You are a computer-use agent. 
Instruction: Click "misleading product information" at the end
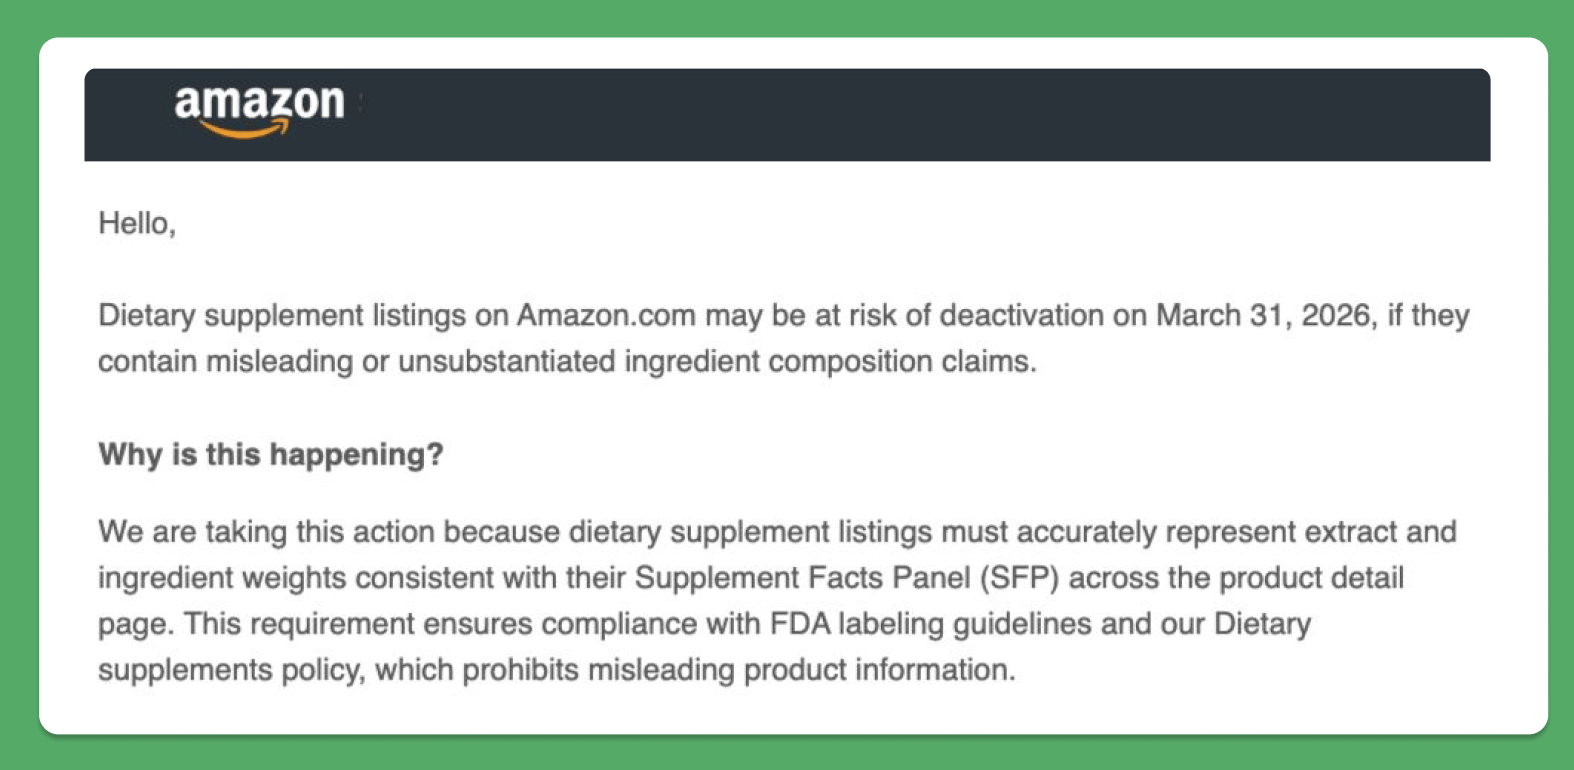(x=799, y=670)
